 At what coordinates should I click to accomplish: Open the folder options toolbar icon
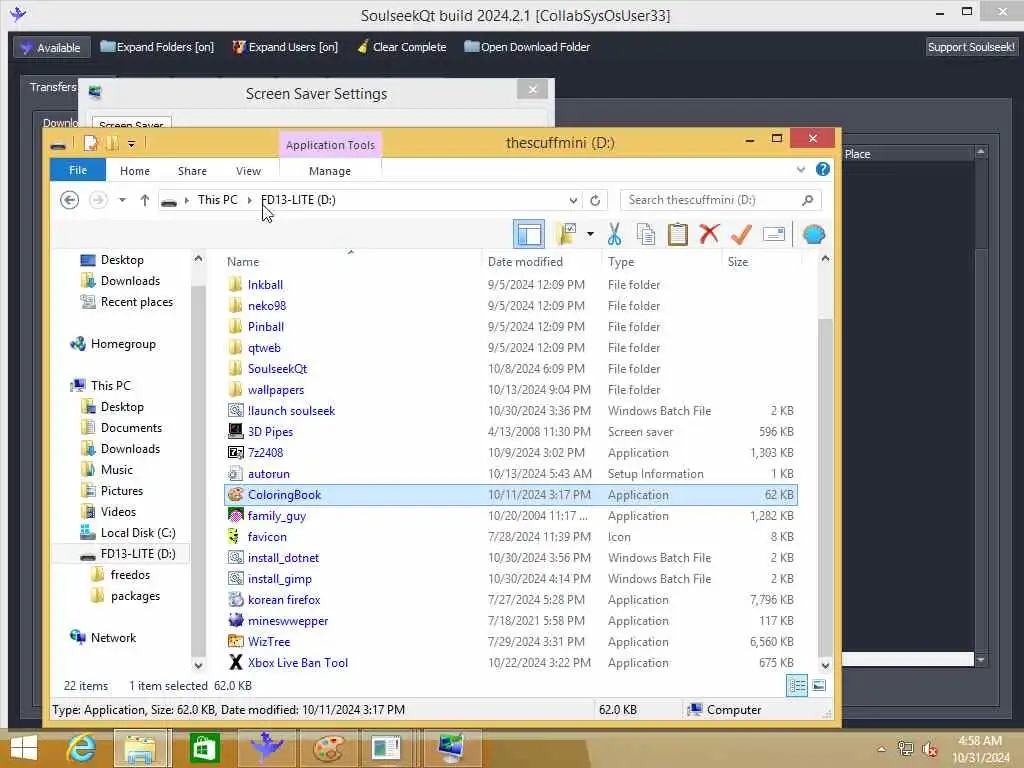coord(566,234)
